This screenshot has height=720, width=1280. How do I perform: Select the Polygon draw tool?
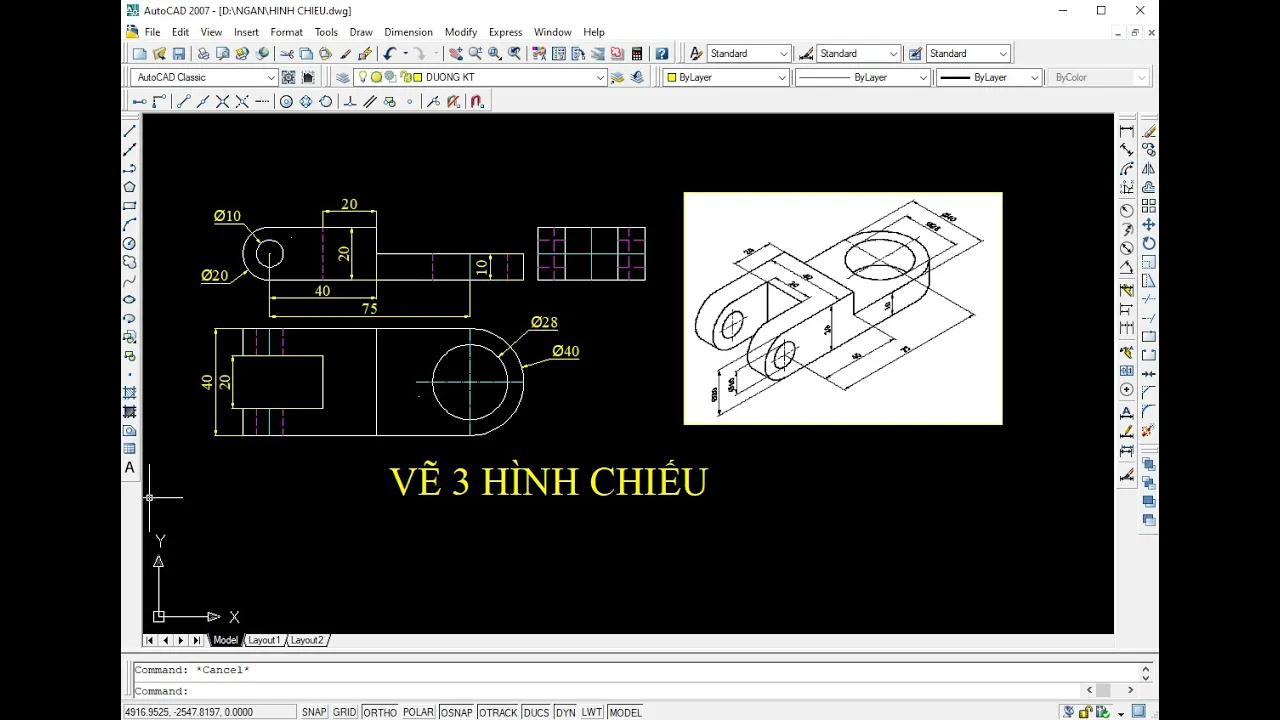click(x=130, y=187)
